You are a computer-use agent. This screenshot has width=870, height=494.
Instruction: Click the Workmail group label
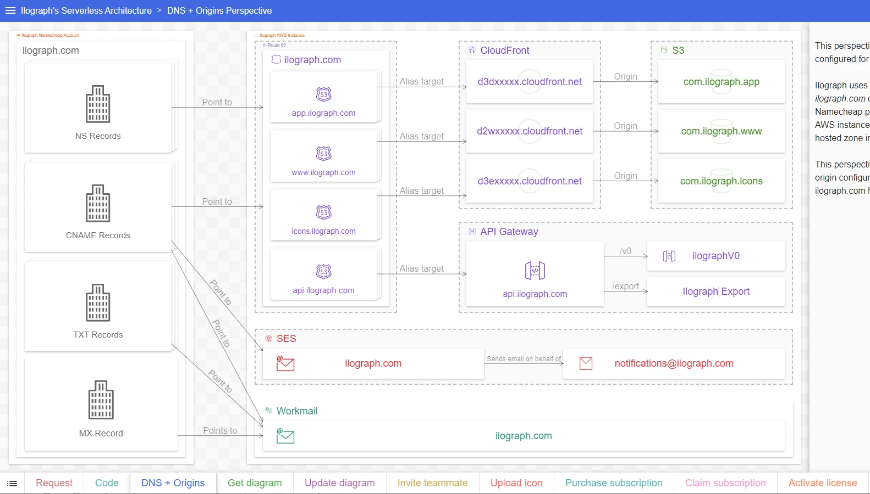[x=297, y=411]
